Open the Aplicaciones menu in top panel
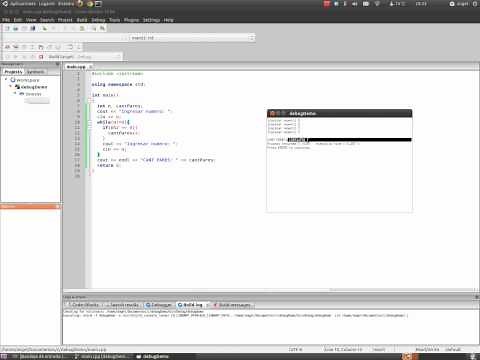 coord(23,4)
